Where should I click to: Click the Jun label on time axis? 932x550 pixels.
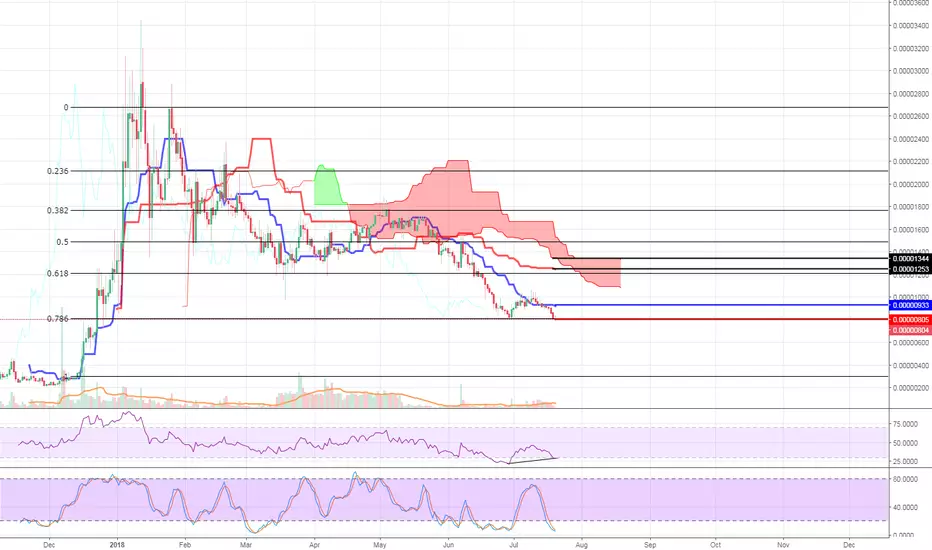[x=449, y=545]
